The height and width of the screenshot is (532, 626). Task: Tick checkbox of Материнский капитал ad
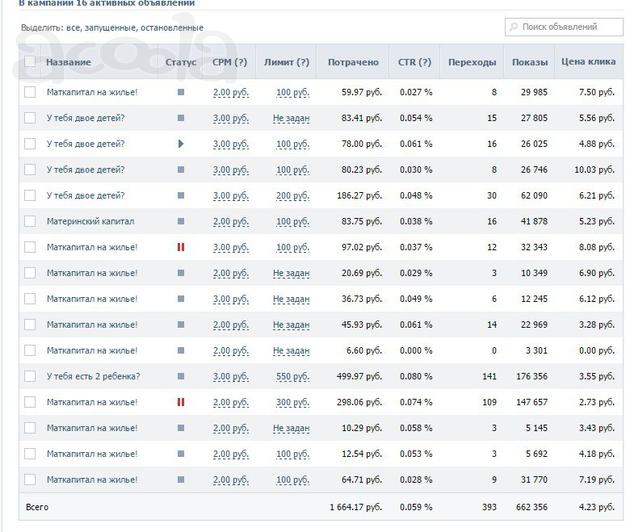(x=30, y=221)
